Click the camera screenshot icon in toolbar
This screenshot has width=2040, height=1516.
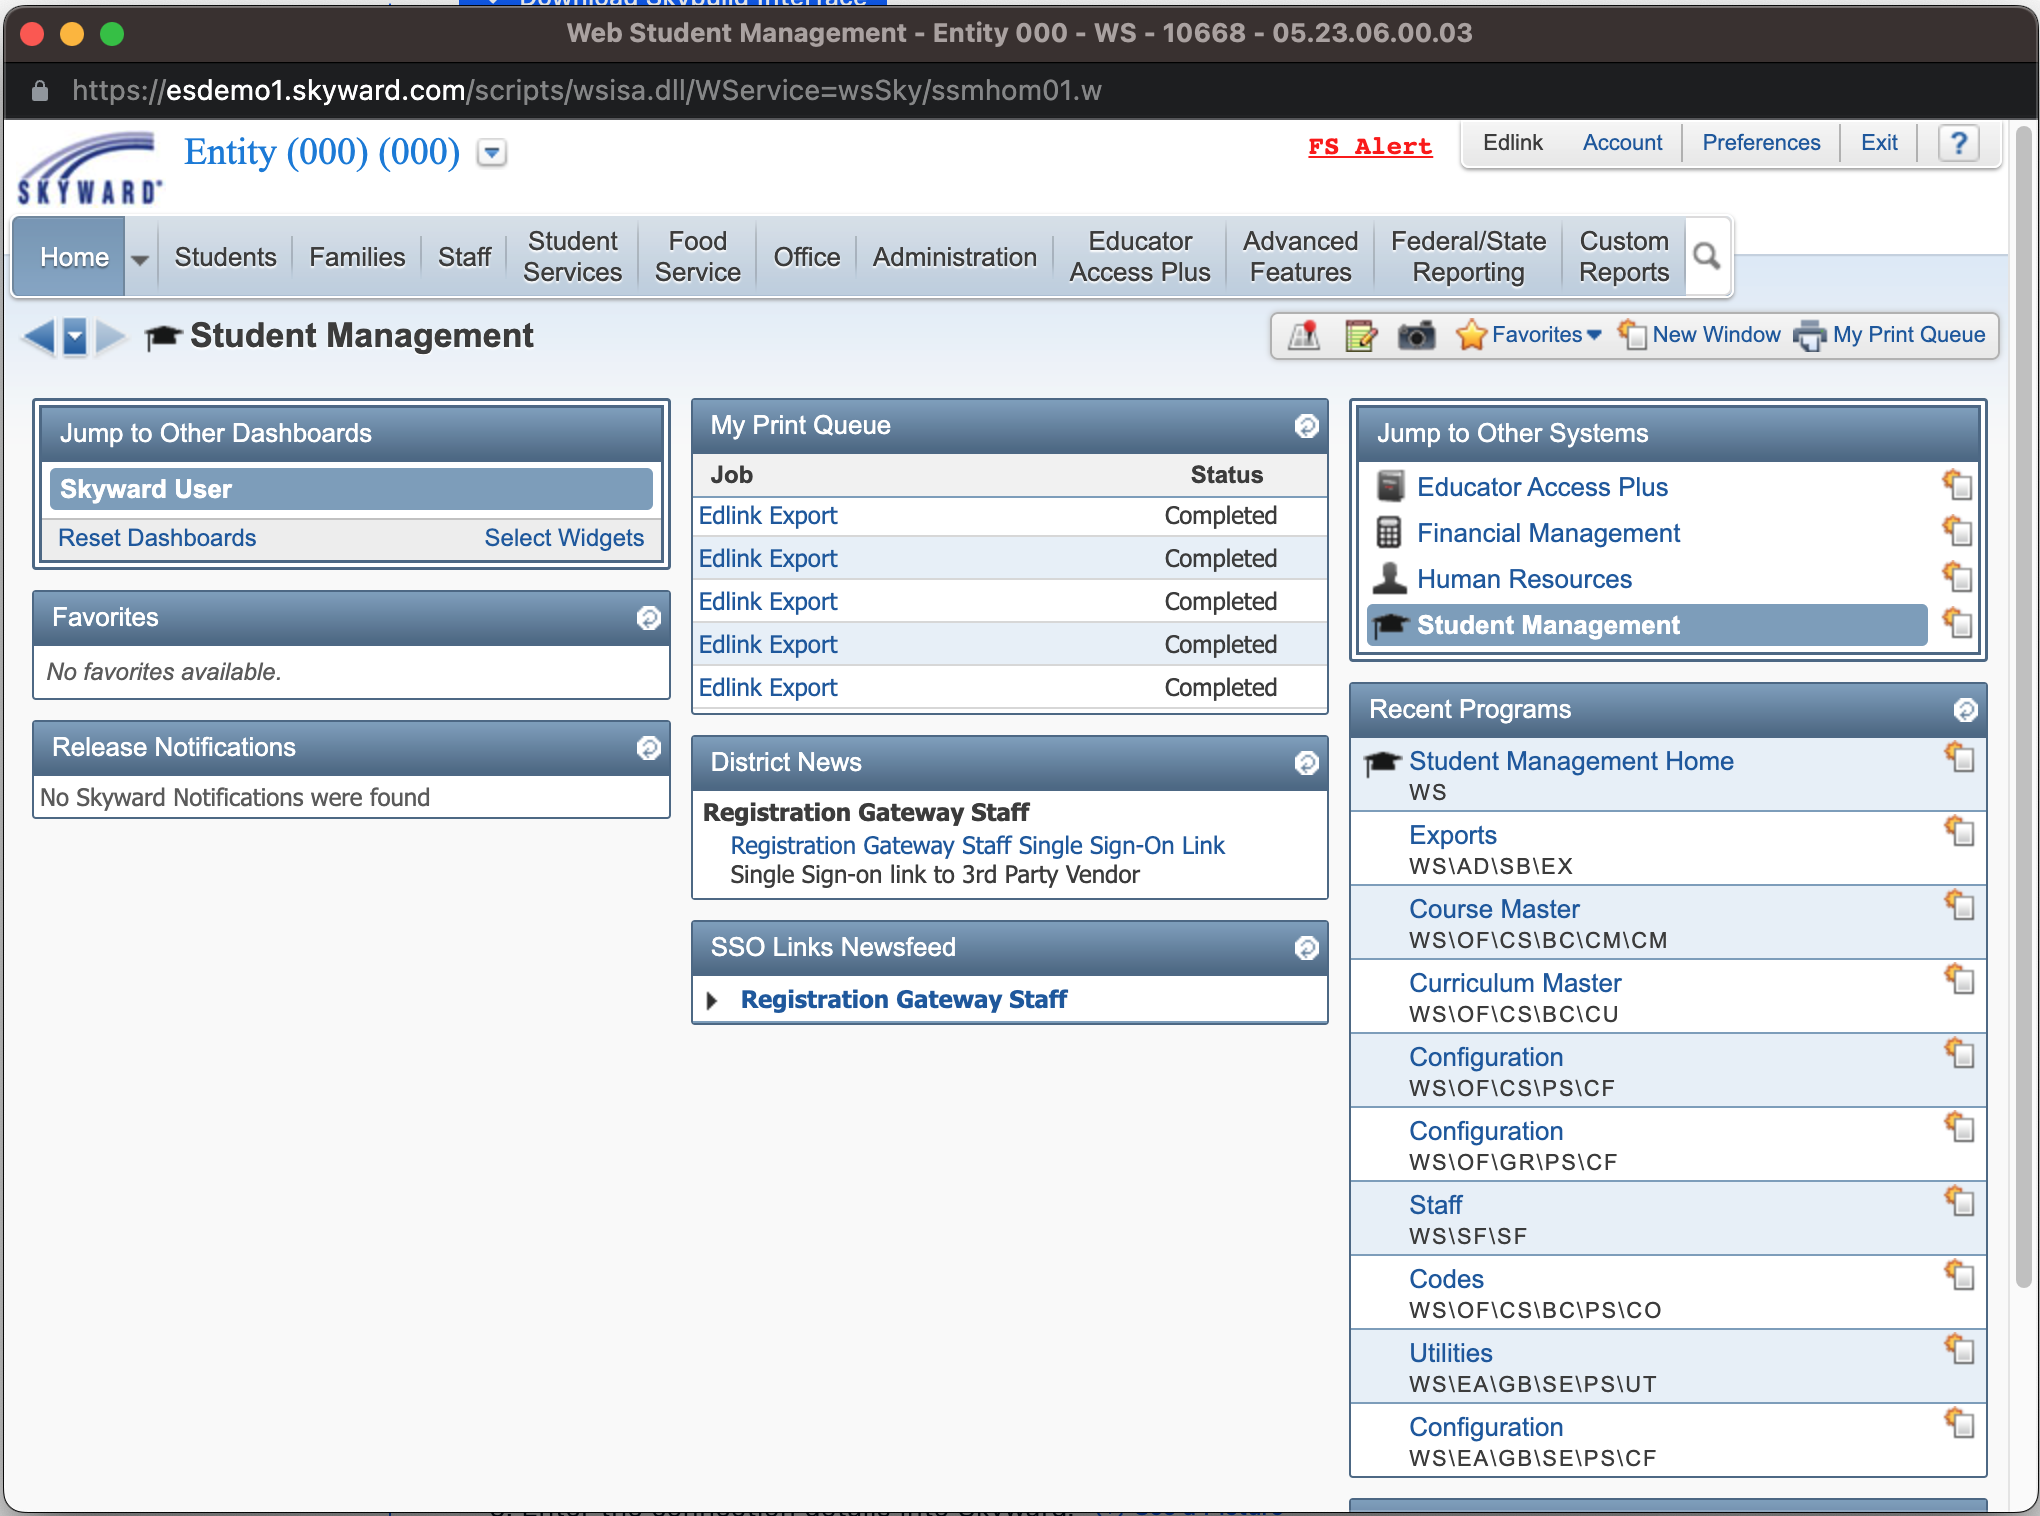tap(1416, 335)
